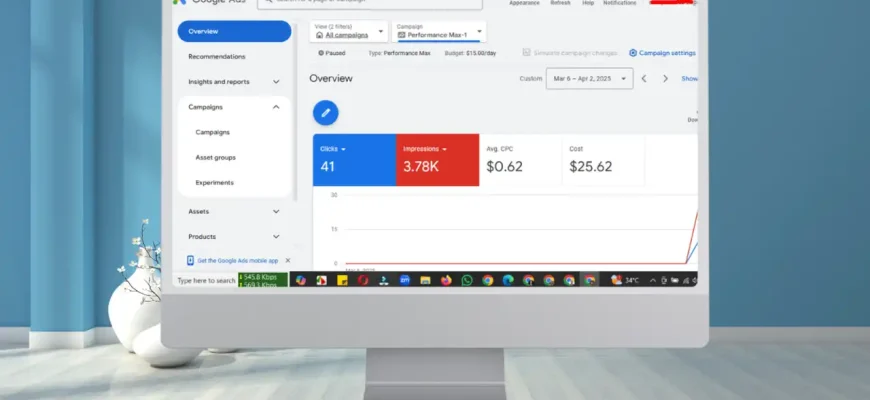
Task: Open Copilot from the Windows taskbar
Action: [301, 280]
